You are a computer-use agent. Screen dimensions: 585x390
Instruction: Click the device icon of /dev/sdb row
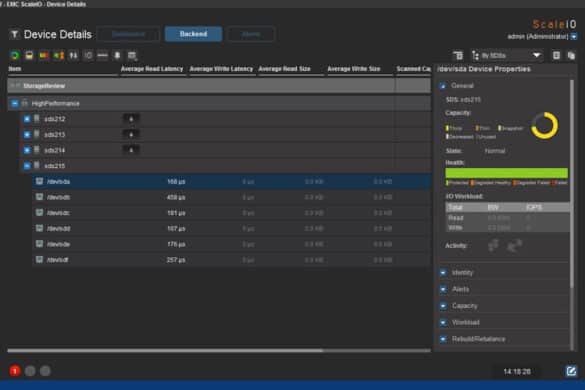[39, 197]
